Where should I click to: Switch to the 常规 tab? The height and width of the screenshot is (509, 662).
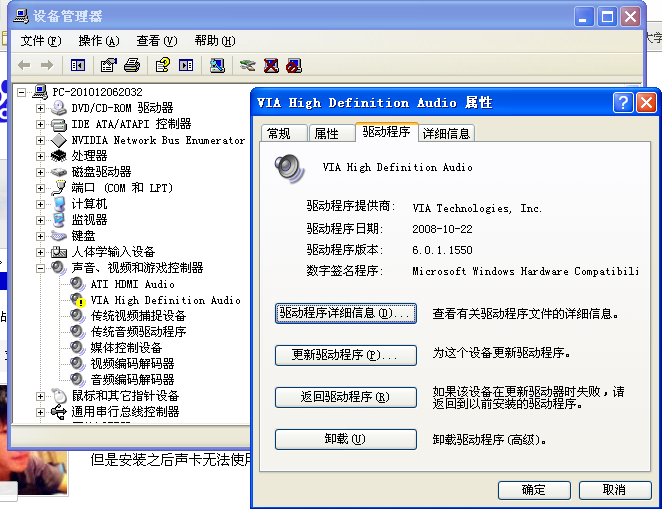pos(283,133)
